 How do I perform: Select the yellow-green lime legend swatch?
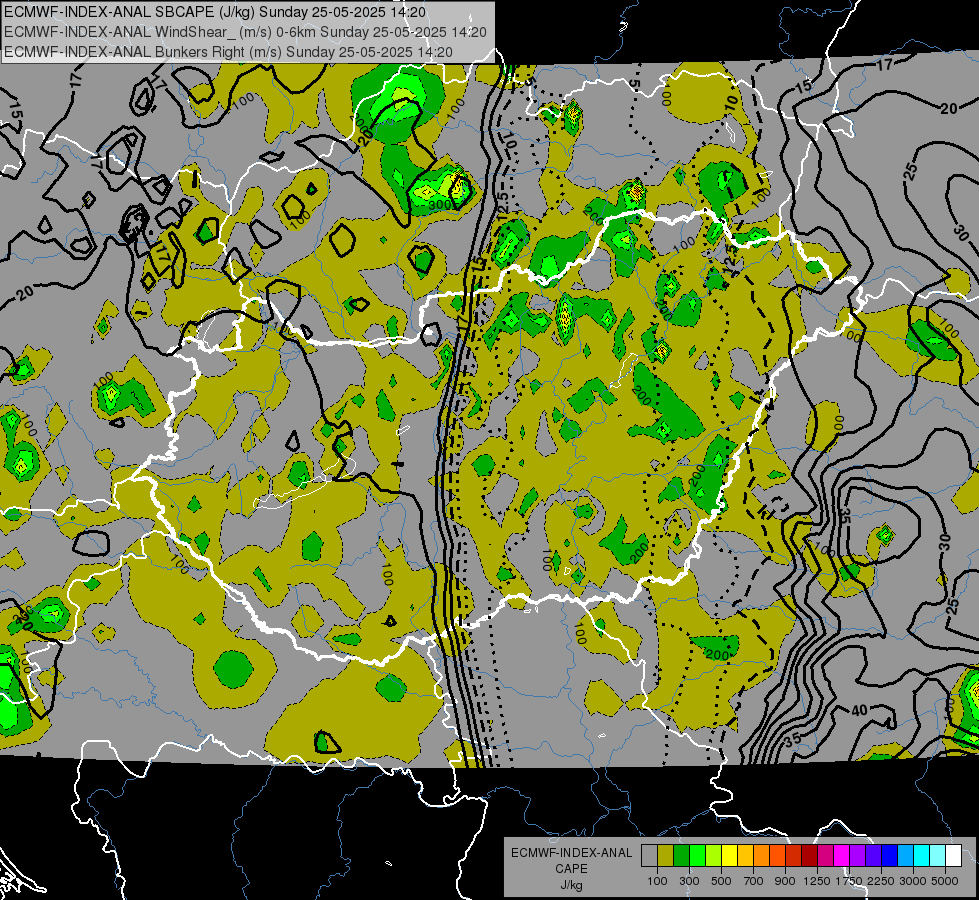point(714,855)
